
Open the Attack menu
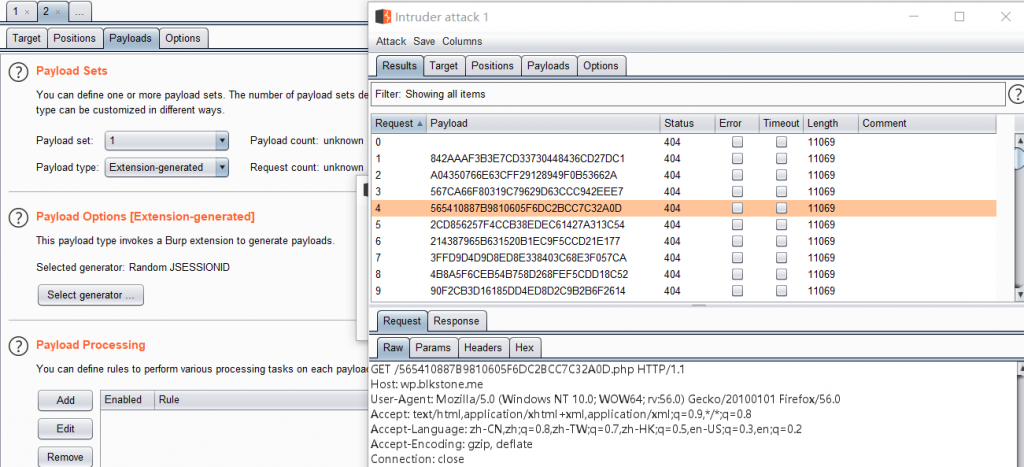tap(391, 42)
